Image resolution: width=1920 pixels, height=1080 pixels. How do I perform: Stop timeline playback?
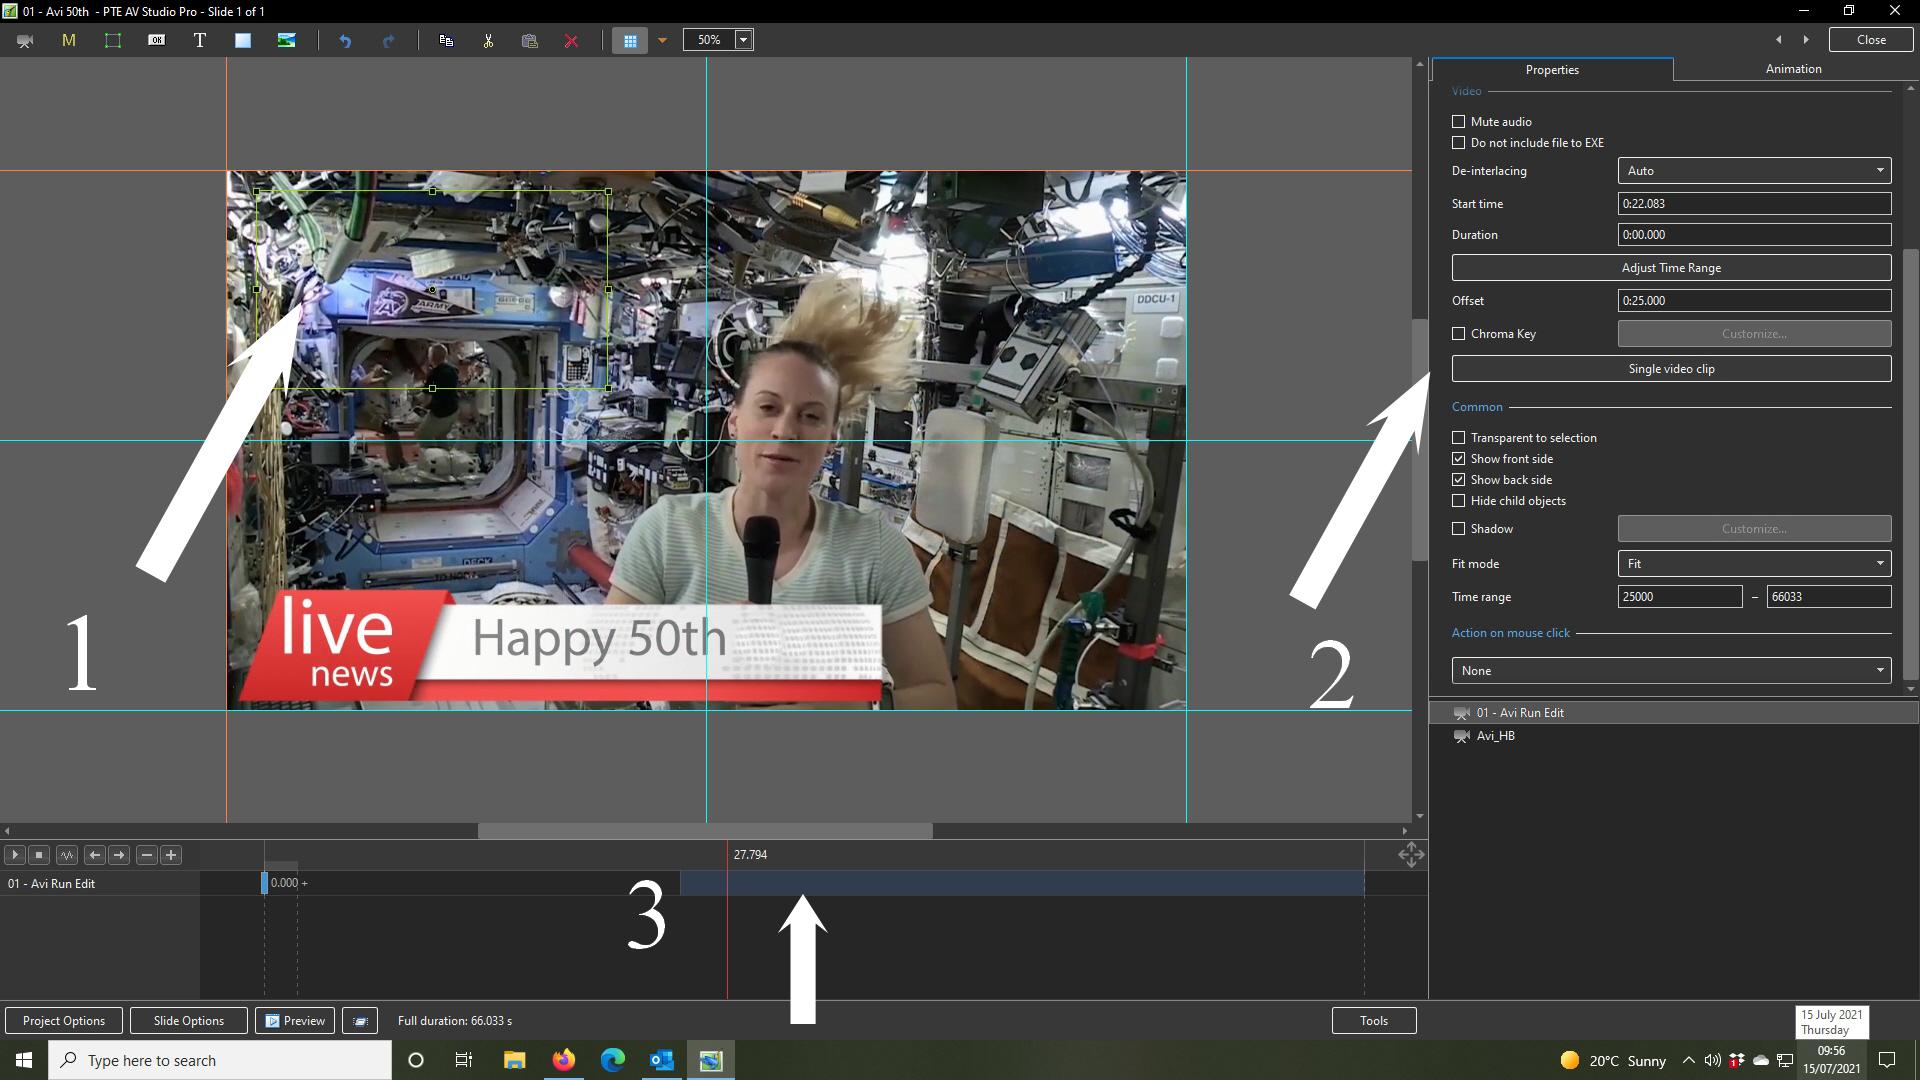(39, 854)
